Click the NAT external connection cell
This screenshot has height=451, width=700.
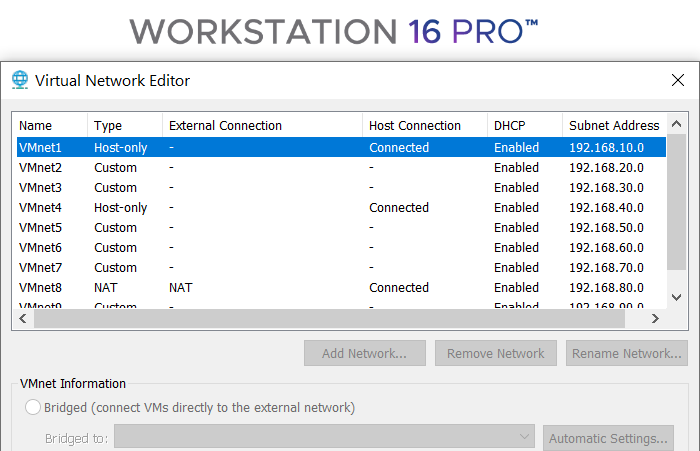tap(180, 288)
